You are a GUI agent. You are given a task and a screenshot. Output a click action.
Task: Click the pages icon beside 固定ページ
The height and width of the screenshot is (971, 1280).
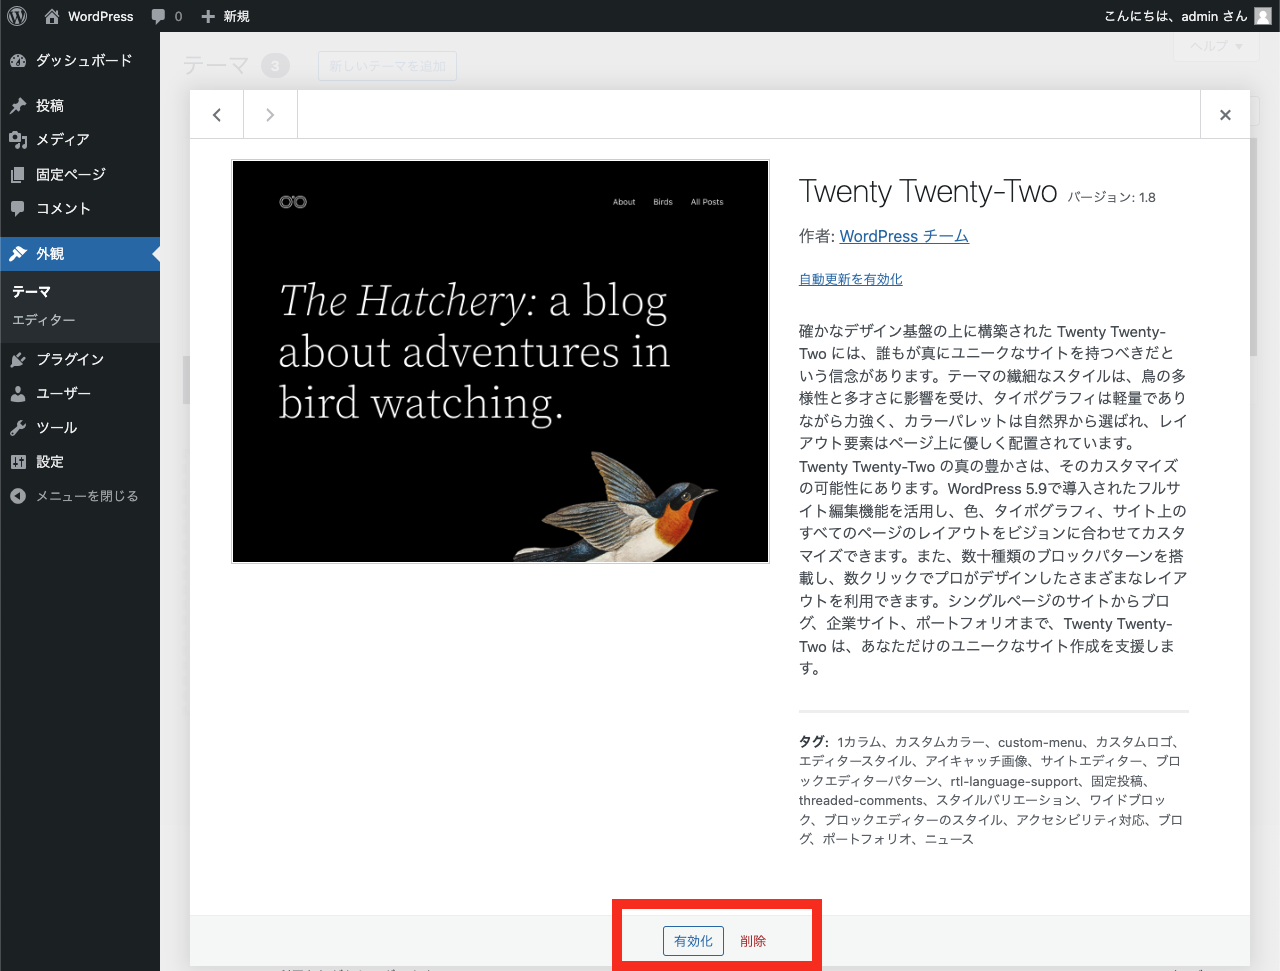[18, 175]
